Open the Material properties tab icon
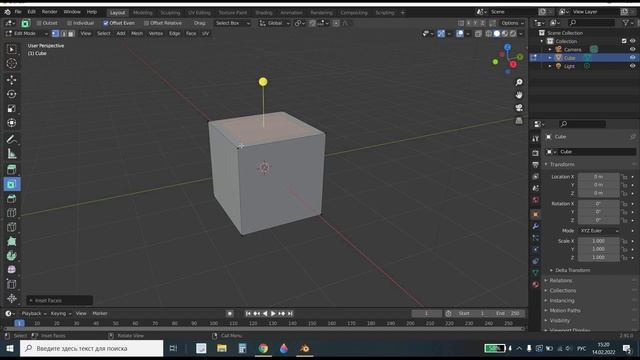640x360 pixels. tap(536, 284)
